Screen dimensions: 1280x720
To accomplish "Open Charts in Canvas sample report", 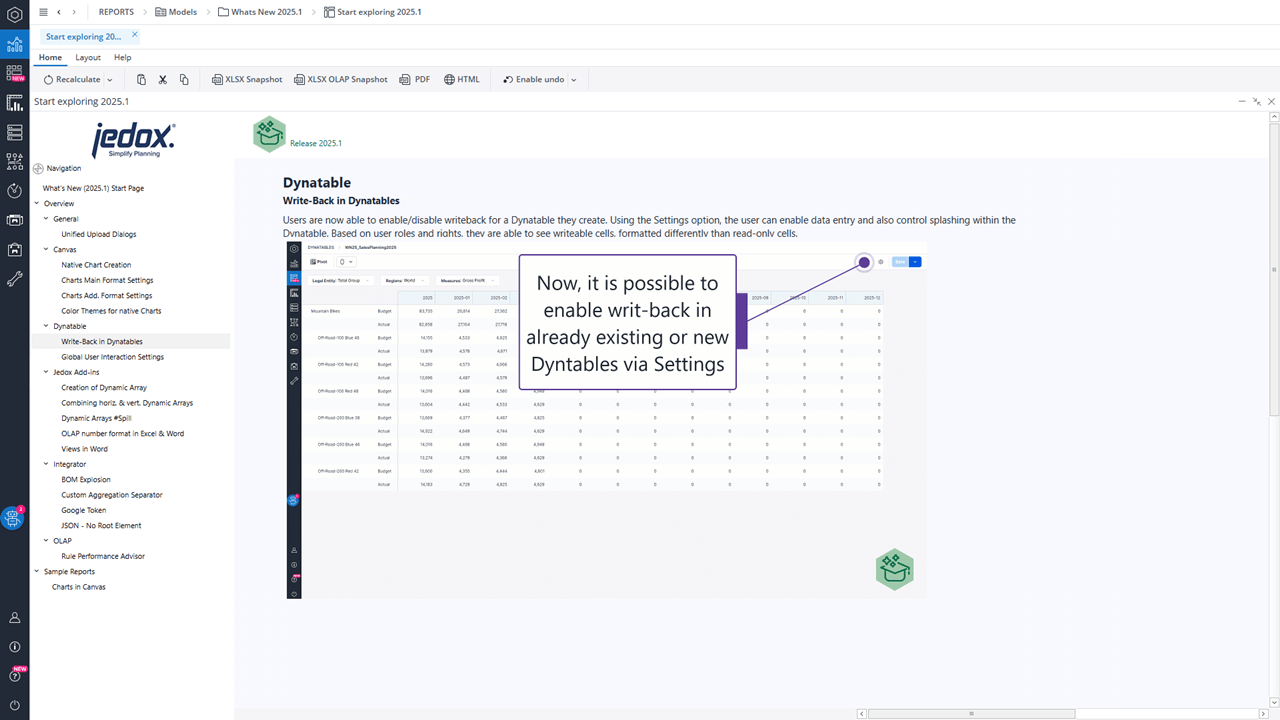I will click(x=79, y=587).
